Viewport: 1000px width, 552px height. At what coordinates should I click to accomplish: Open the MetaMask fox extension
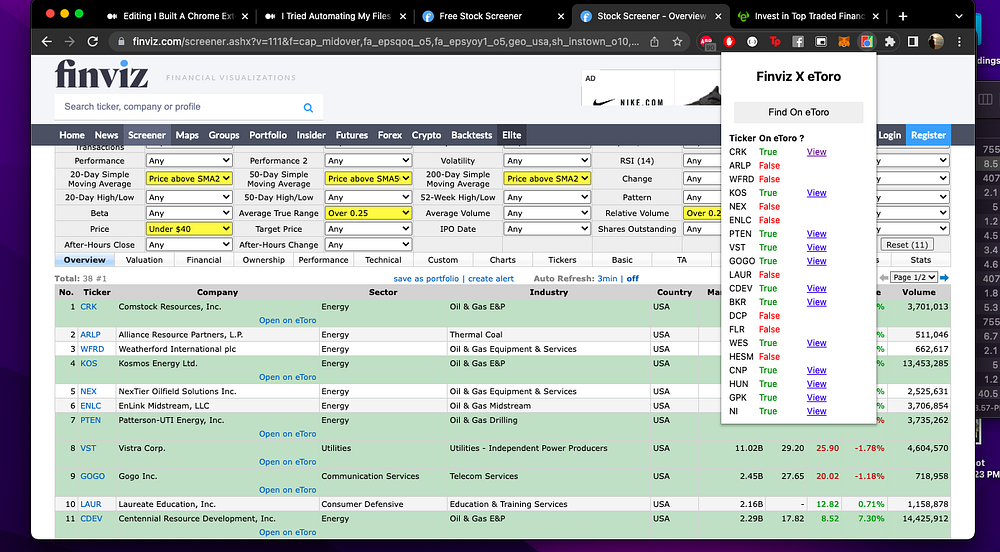tap(844, 42)
